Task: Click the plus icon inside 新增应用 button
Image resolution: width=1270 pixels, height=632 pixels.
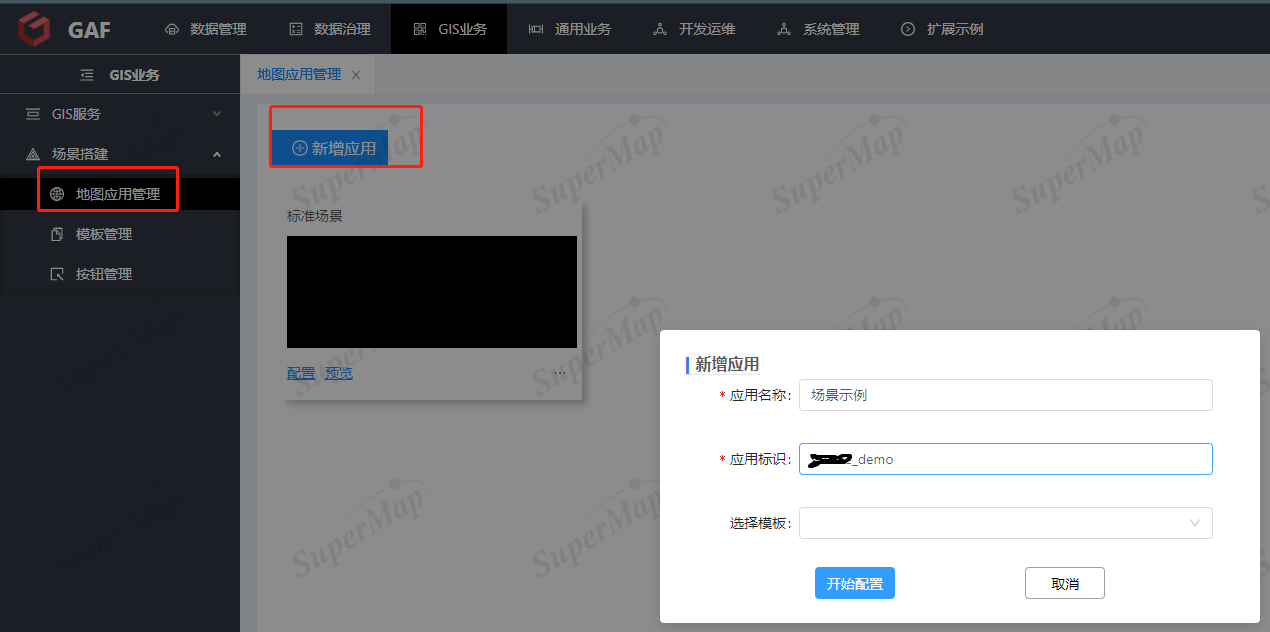Action: (x=299, y=147)
